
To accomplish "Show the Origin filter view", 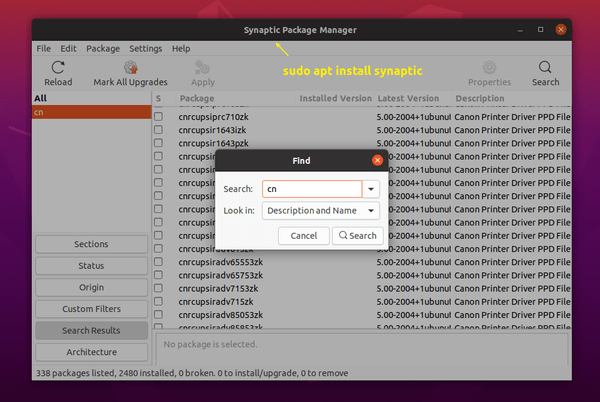I will pos(91,287).
